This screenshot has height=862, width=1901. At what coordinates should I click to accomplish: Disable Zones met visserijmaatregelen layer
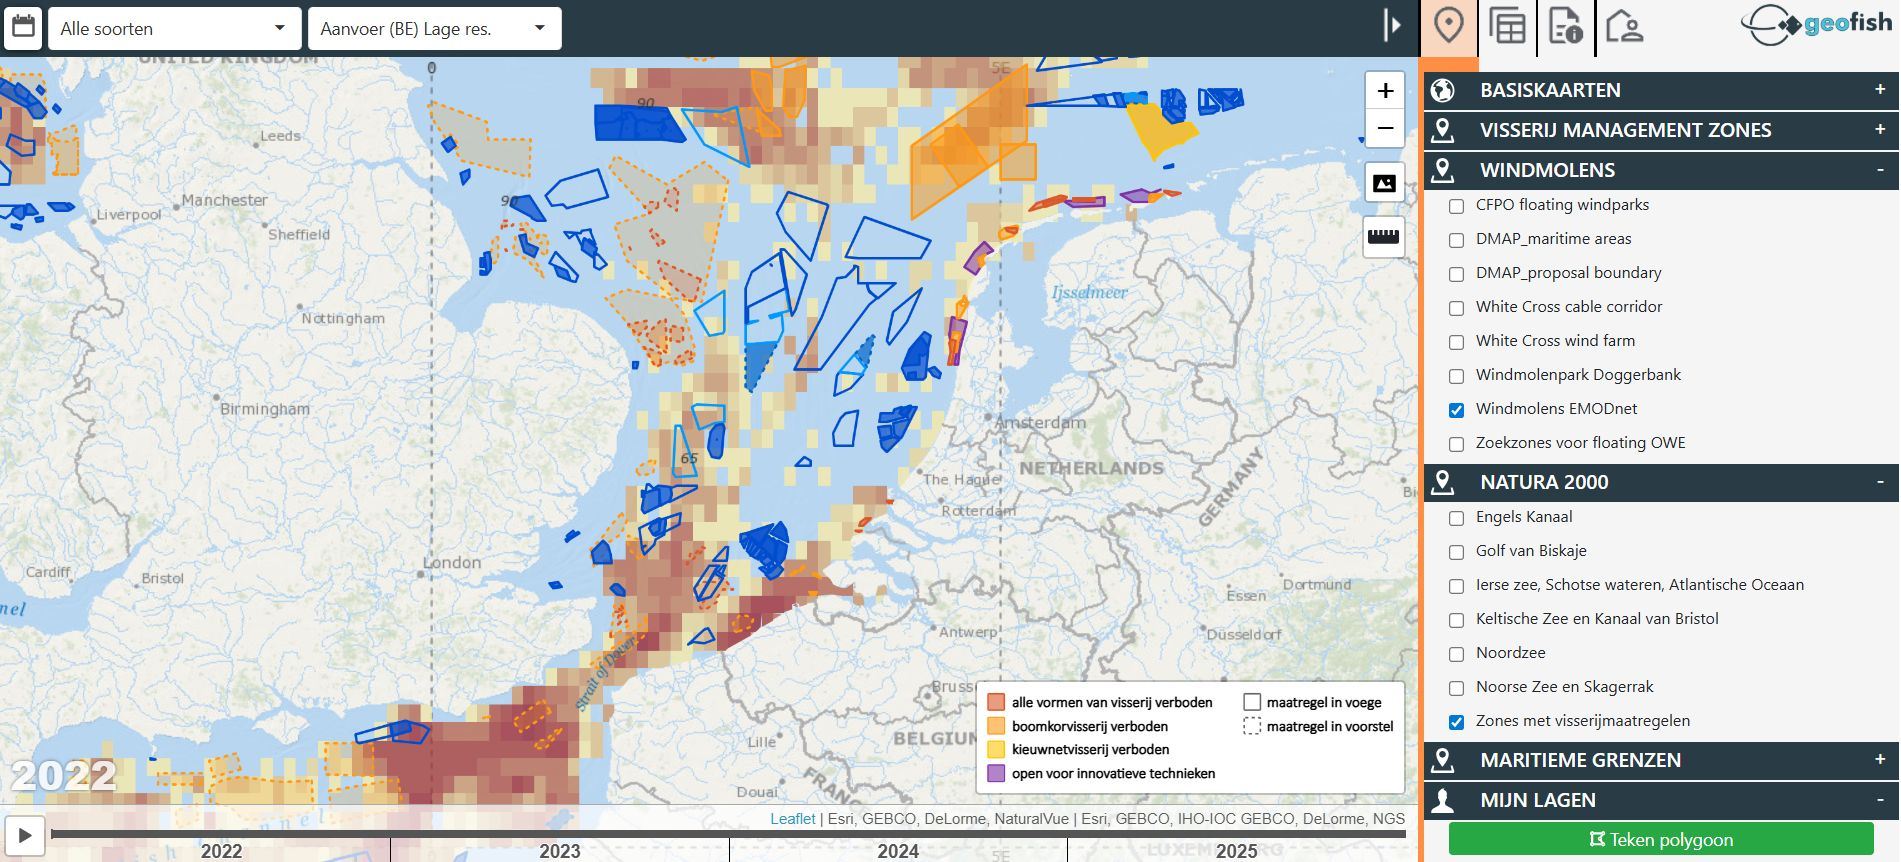pos(1456,722)
